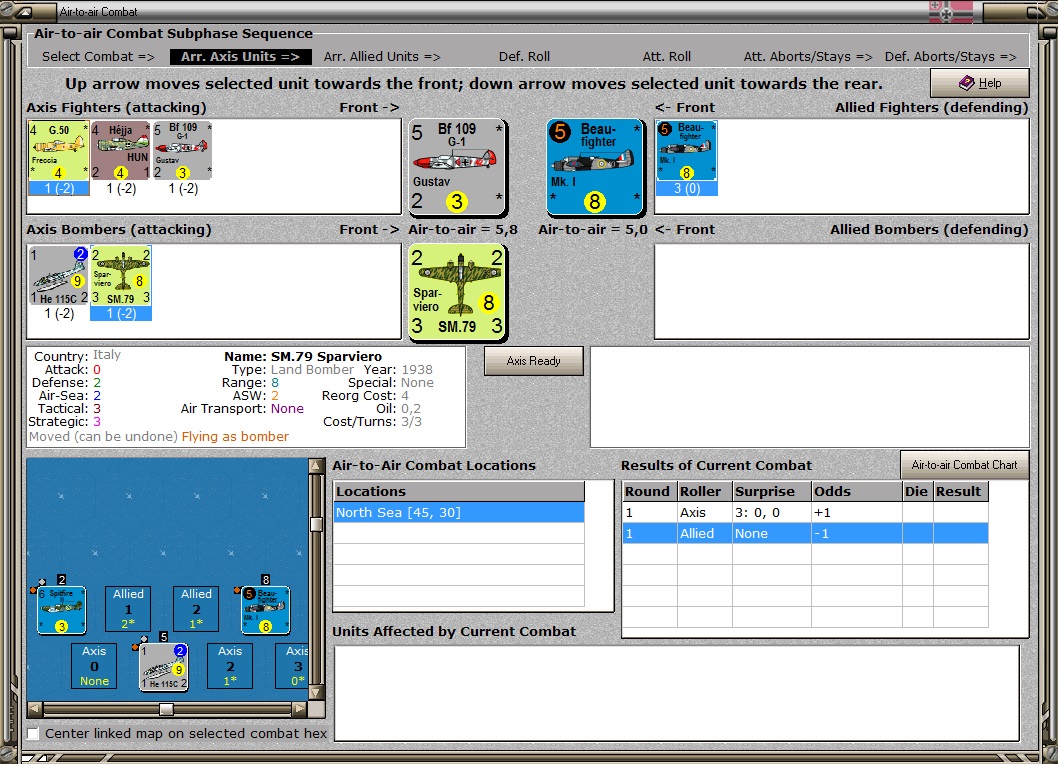Image resolution: width=1058 pixels, height=764 pixels.
Task: Select the He 115C bomber counter
Action: click(59, 275)
